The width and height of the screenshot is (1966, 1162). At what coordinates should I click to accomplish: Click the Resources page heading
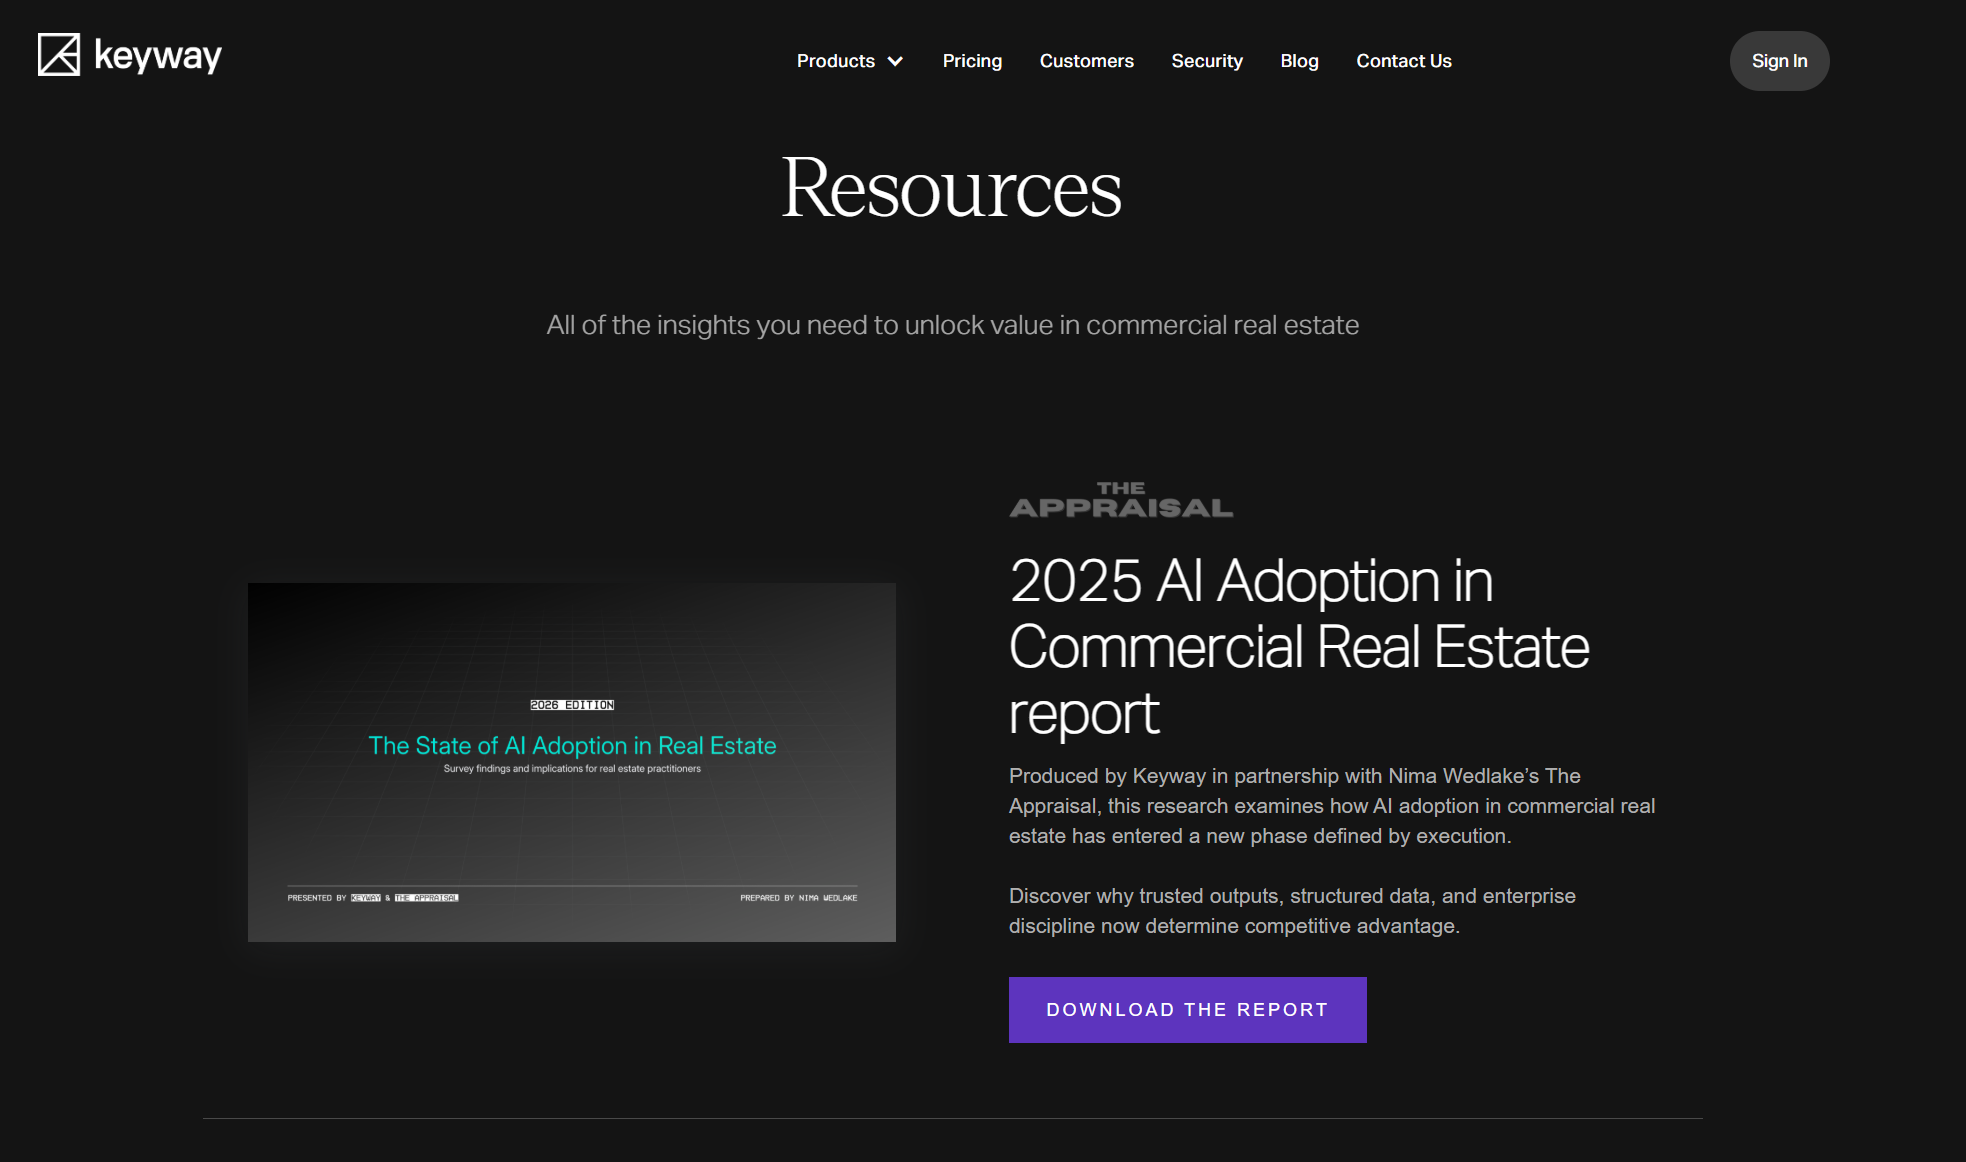click(x=951, y=188)
